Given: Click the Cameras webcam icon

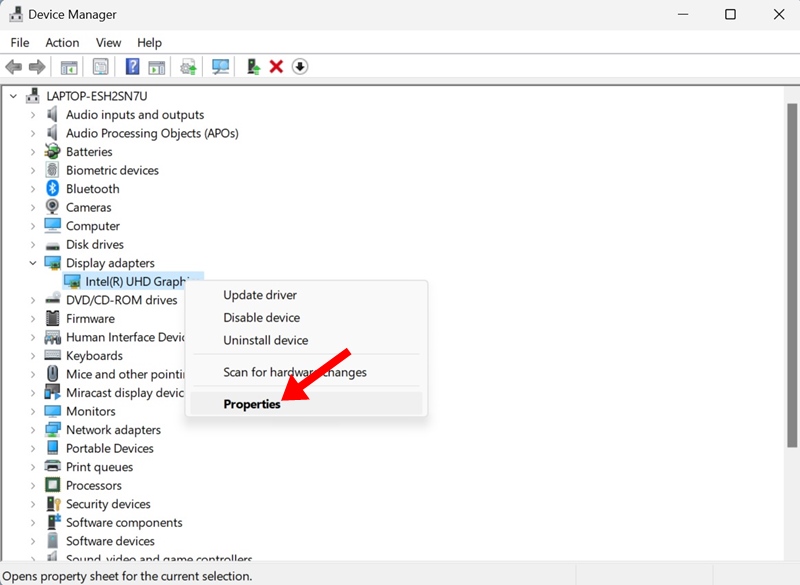Looking at the screenshot, I should (53, 207).
